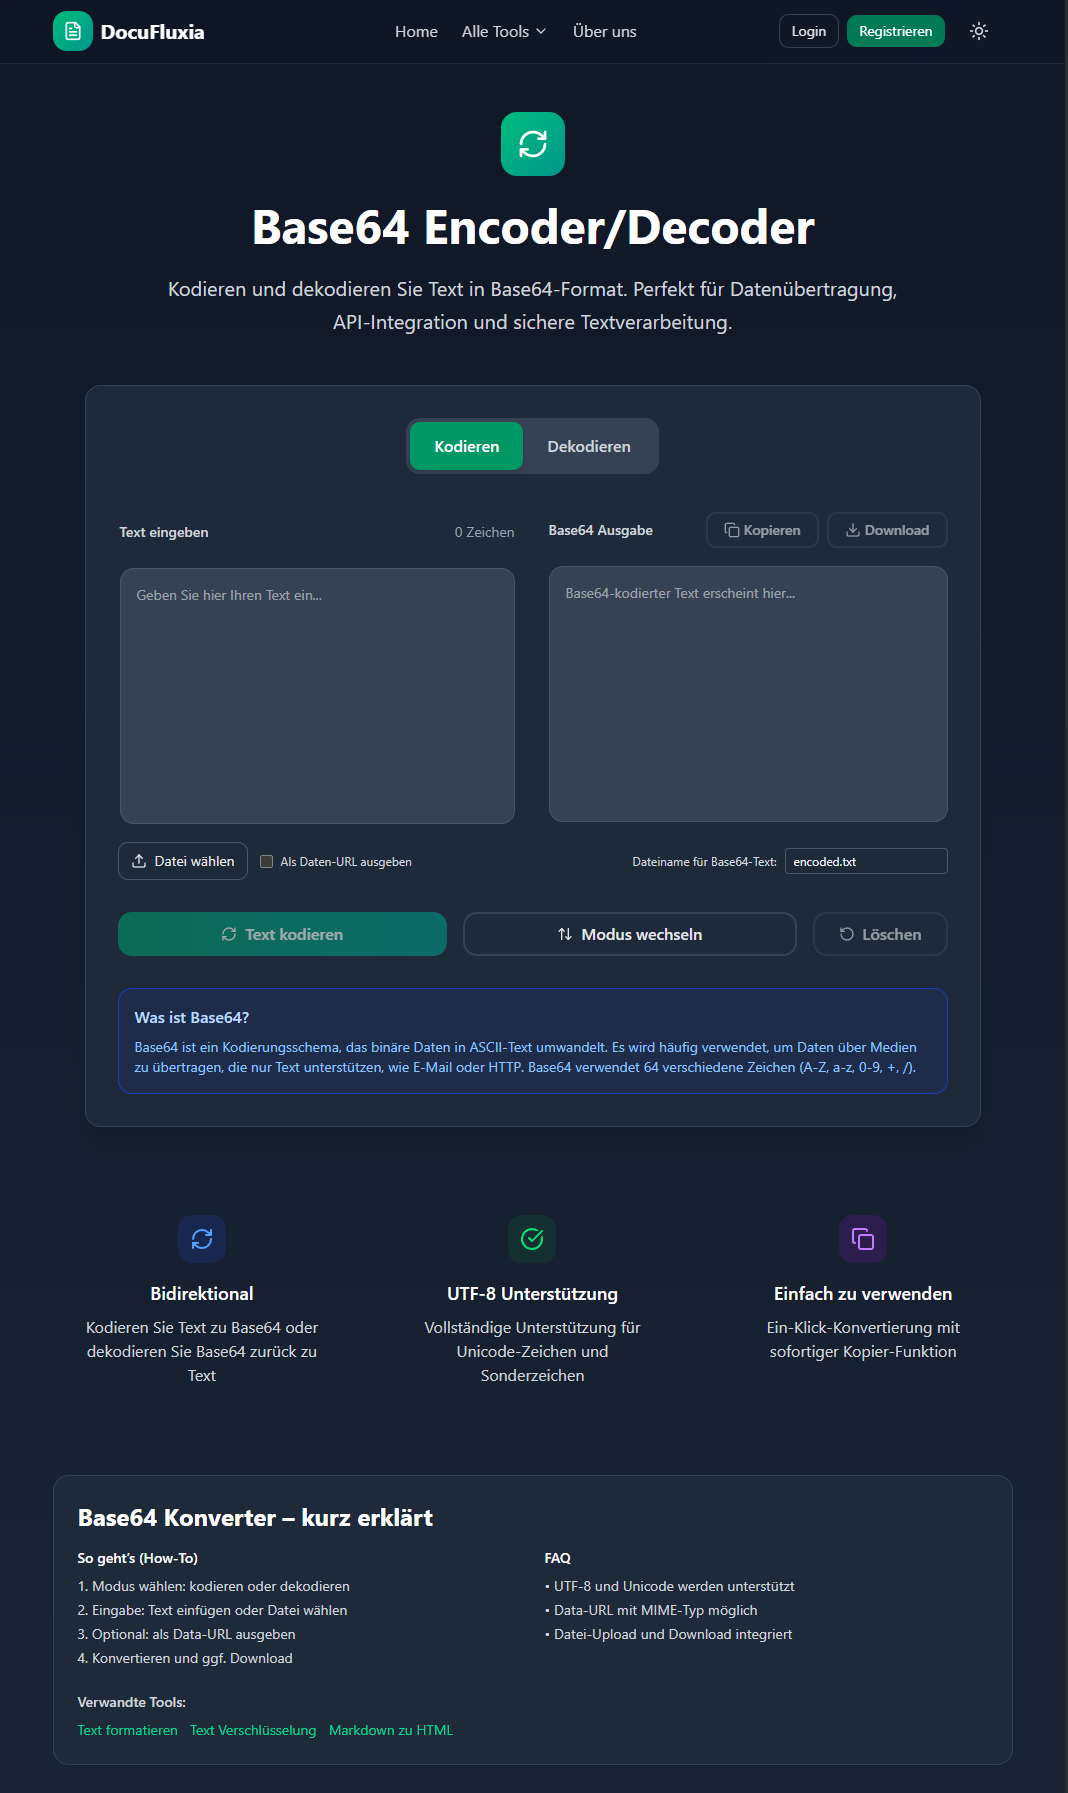Swap modes with Modus wechseln
The width and height of the screenshot is (1068, 1793).
[630, 934]
